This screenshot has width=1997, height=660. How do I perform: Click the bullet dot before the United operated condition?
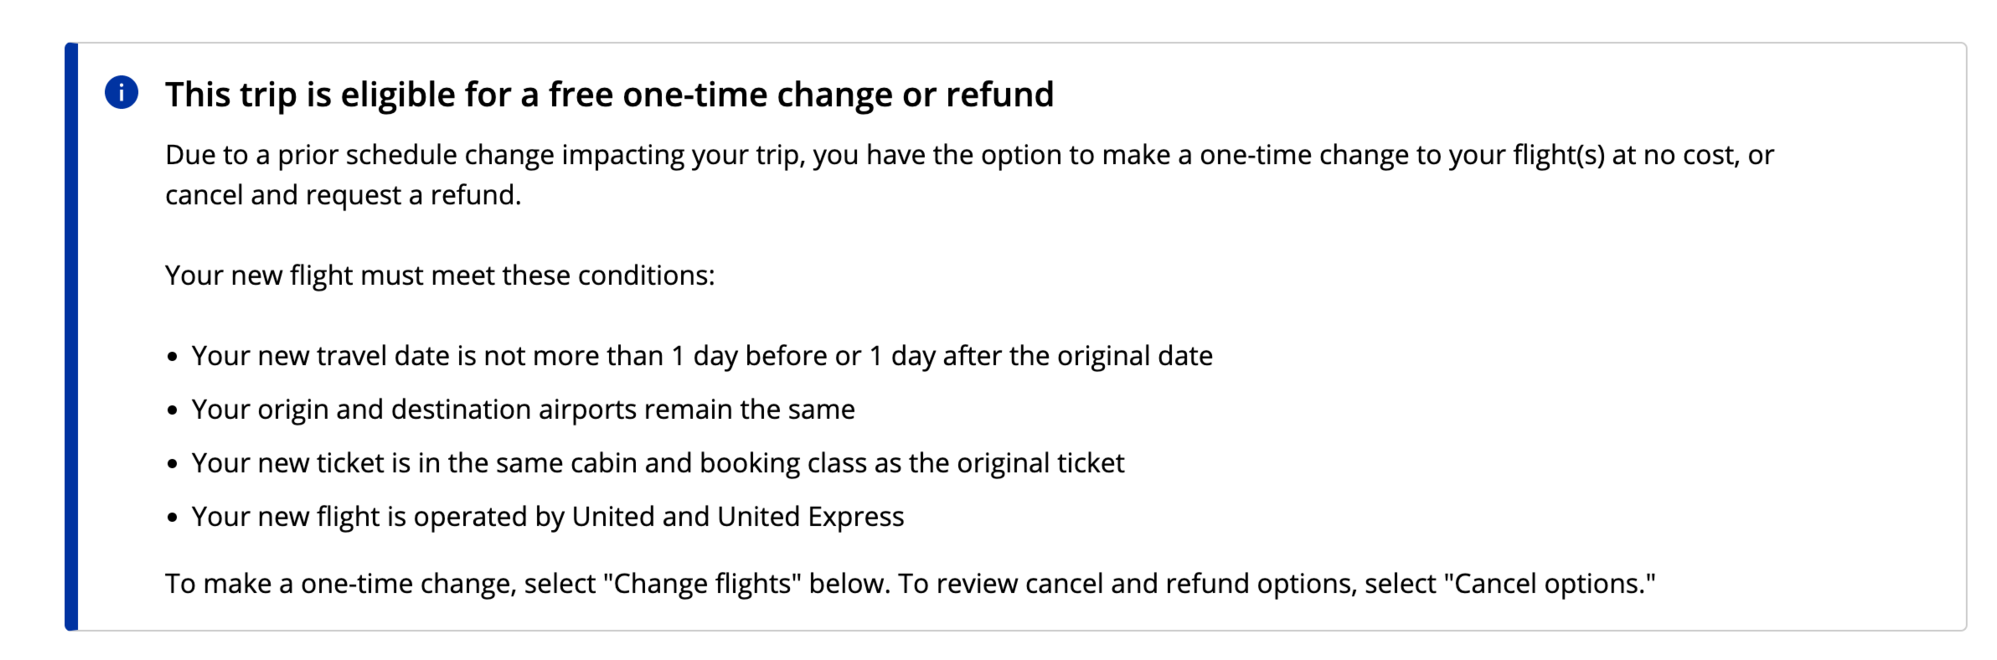(x=173, y=517)
